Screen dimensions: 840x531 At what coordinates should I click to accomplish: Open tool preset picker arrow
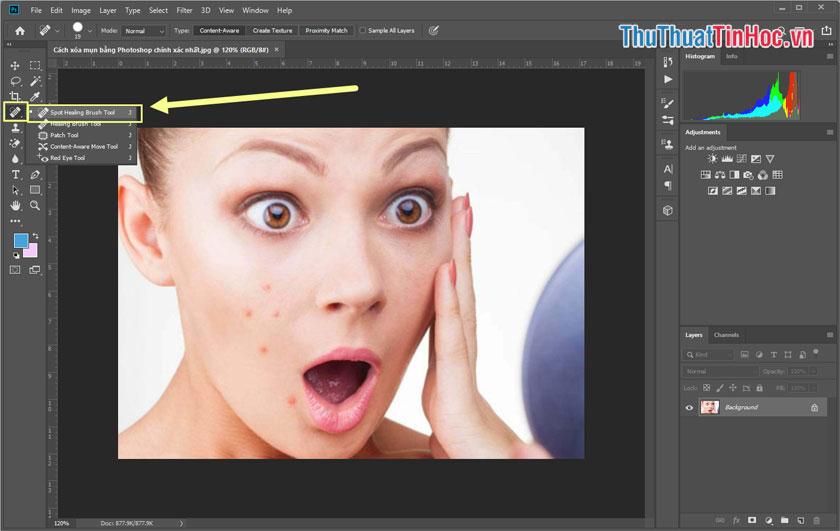57,31
